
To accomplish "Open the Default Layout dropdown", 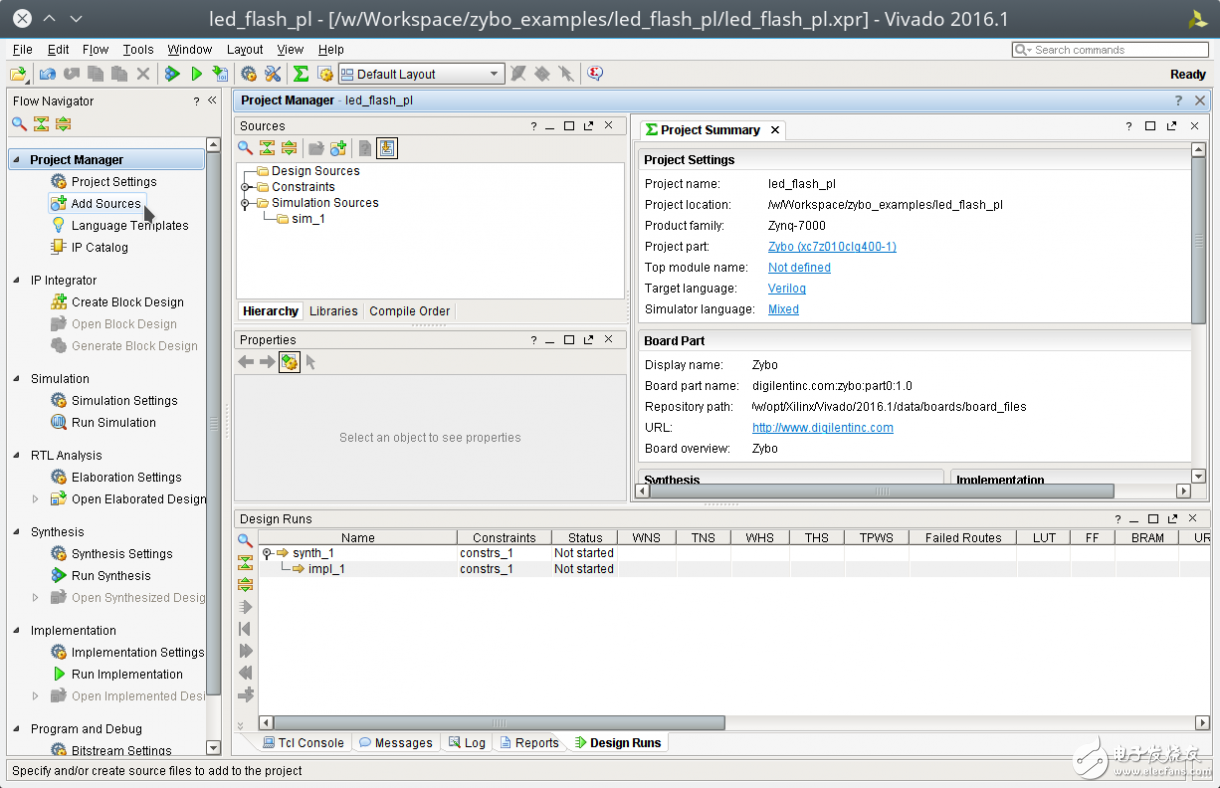I will (494, 74).
